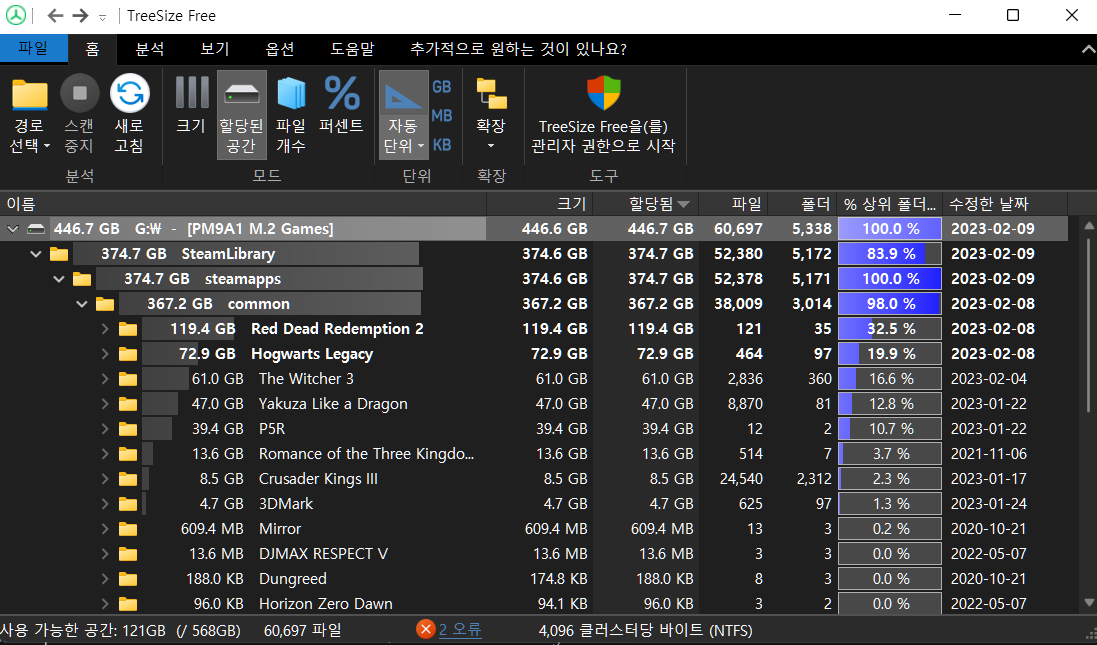This screenshot has width=1097, height=645.
Task: Sort by the Name (이름) column header
Action: 243,204
